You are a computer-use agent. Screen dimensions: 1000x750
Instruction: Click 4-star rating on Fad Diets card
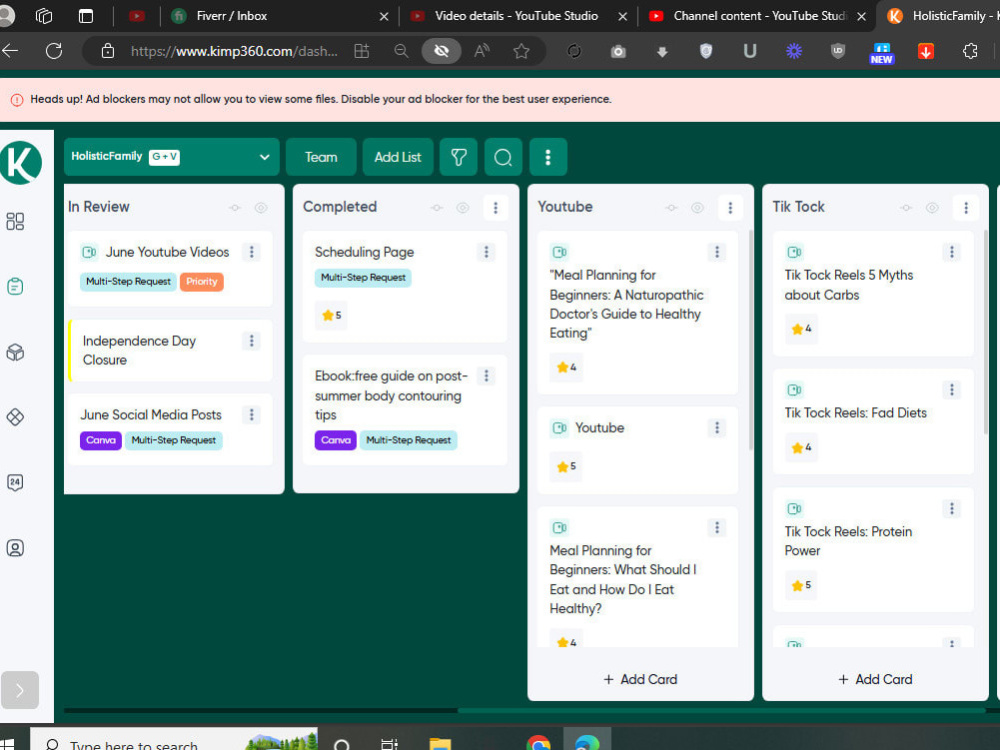(x=801, y=448)
